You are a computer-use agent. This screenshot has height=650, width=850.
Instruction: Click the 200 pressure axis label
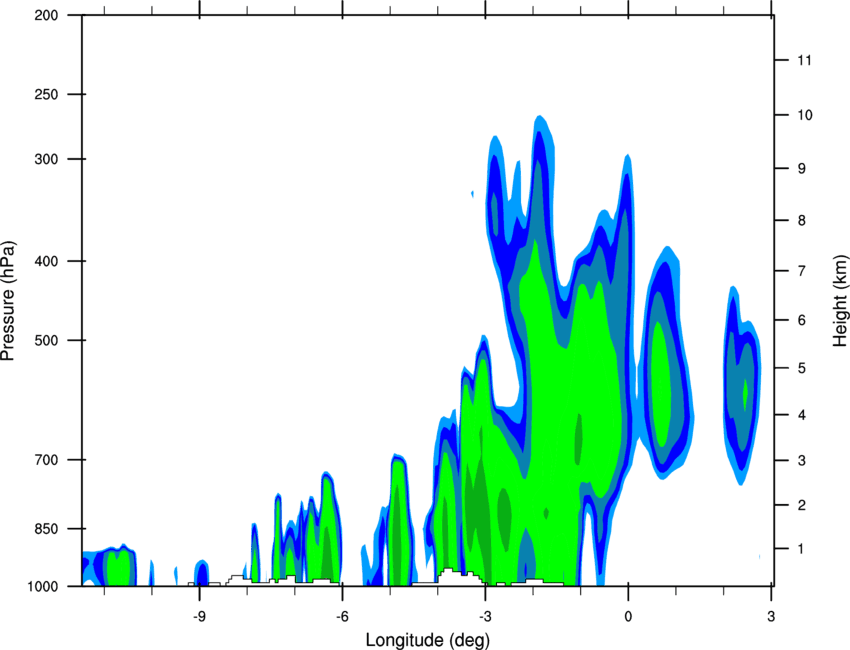46,15
